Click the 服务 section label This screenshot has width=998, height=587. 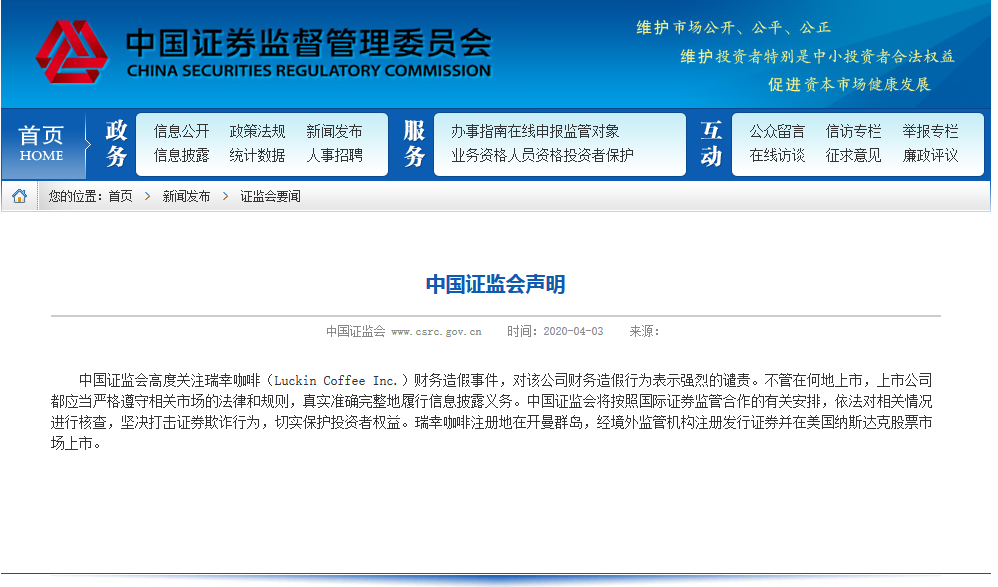pyautogui.click(x=414, y=143)
